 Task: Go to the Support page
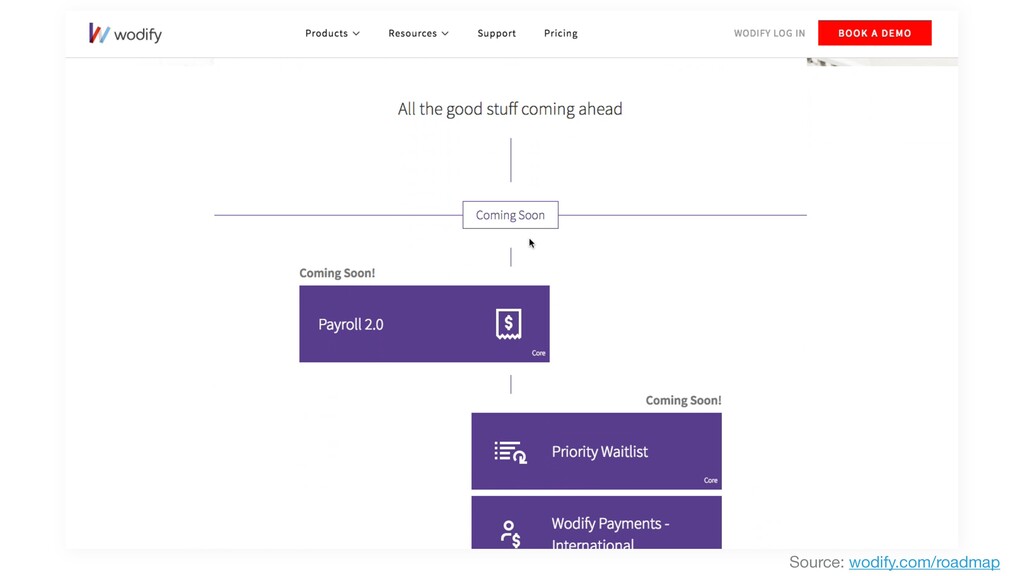(496, 33)
